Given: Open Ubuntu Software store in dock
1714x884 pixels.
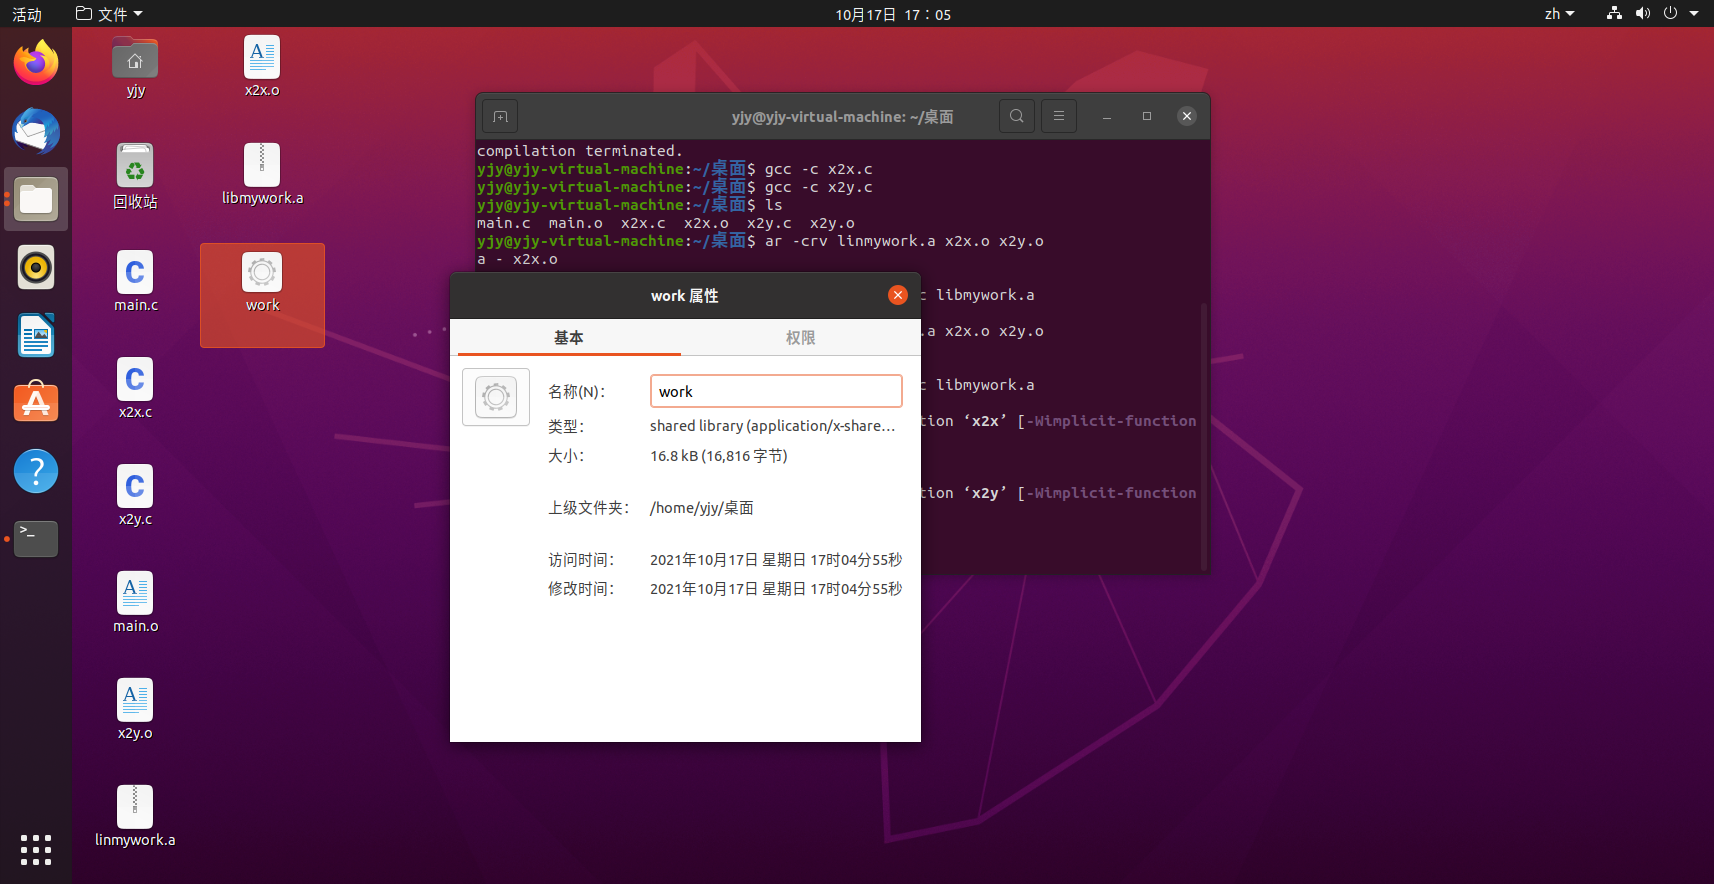Looking at the screenshot, I should coord(36,403).
